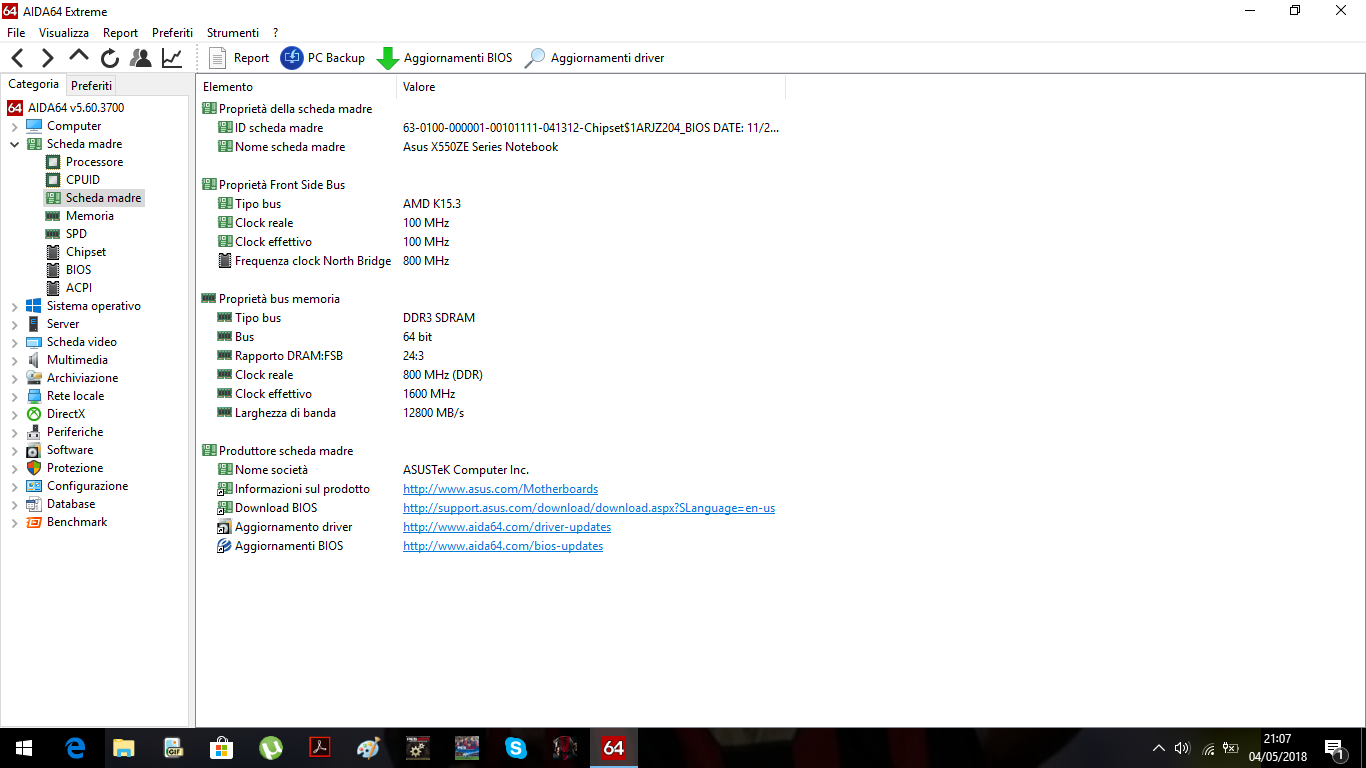The image size is (1366, 768).
Task: Select ACPI in the tree
Action: (x=79, y=288)
